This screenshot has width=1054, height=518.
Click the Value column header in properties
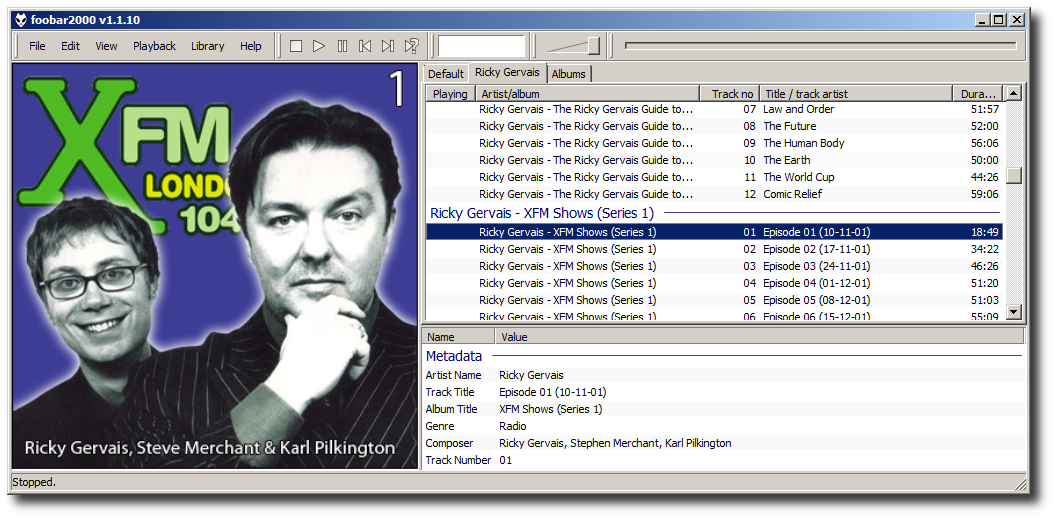(x=760, y=337)
